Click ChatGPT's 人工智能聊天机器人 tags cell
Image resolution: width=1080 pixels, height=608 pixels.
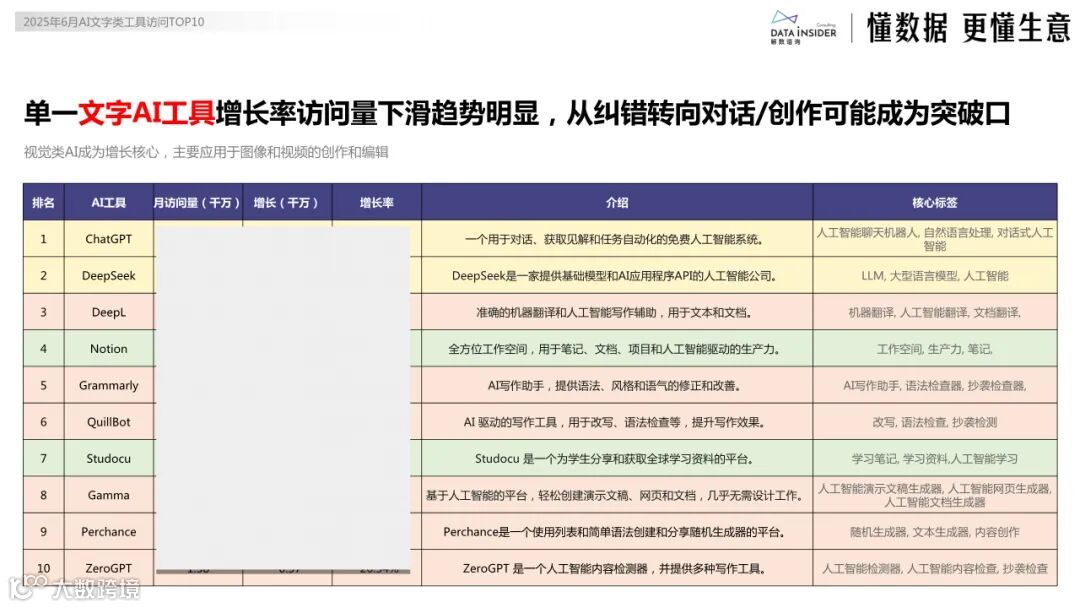935,239
